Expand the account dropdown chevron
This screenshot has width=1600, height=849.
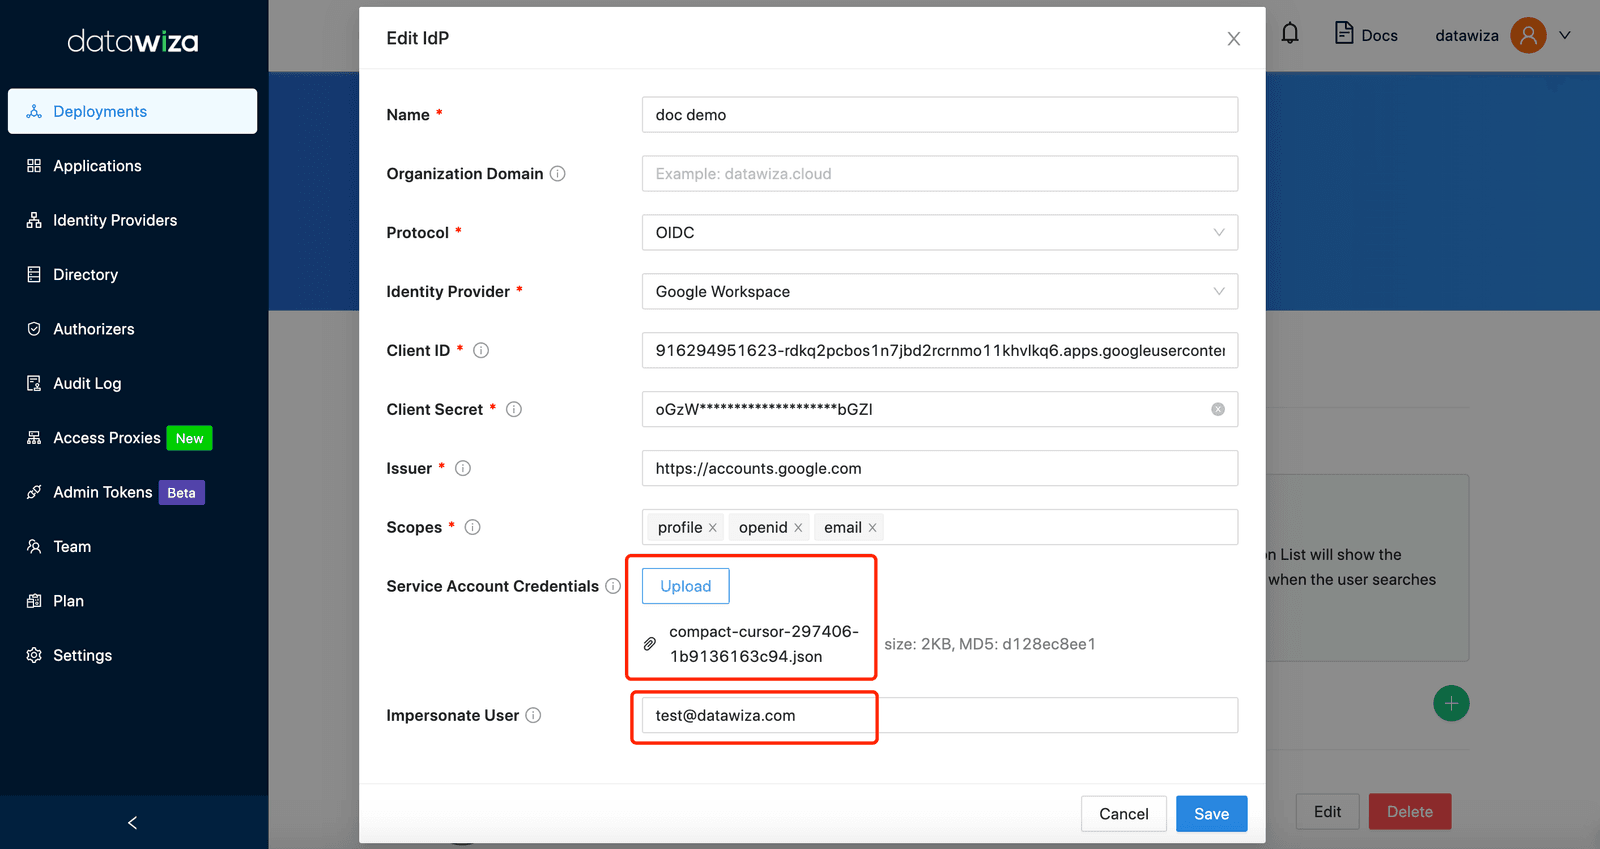(x=1565, y=35)
